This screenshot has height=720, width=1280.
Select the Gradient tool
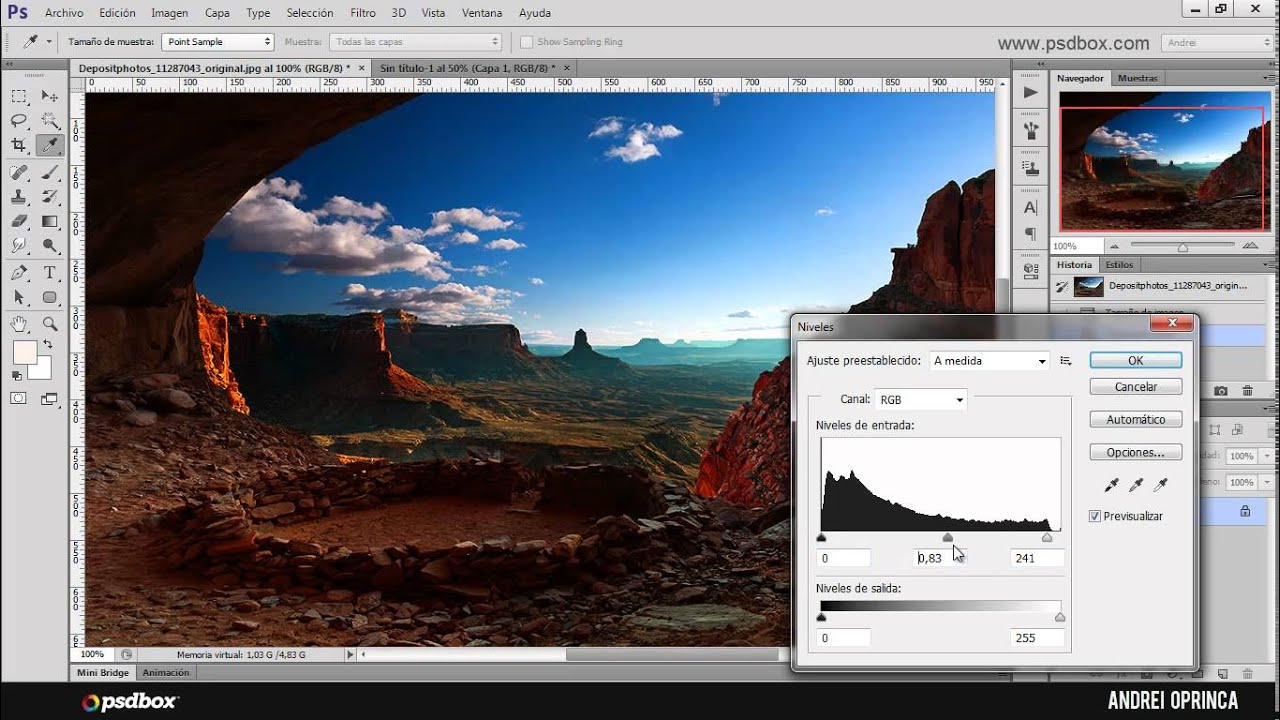click(49, 221)
